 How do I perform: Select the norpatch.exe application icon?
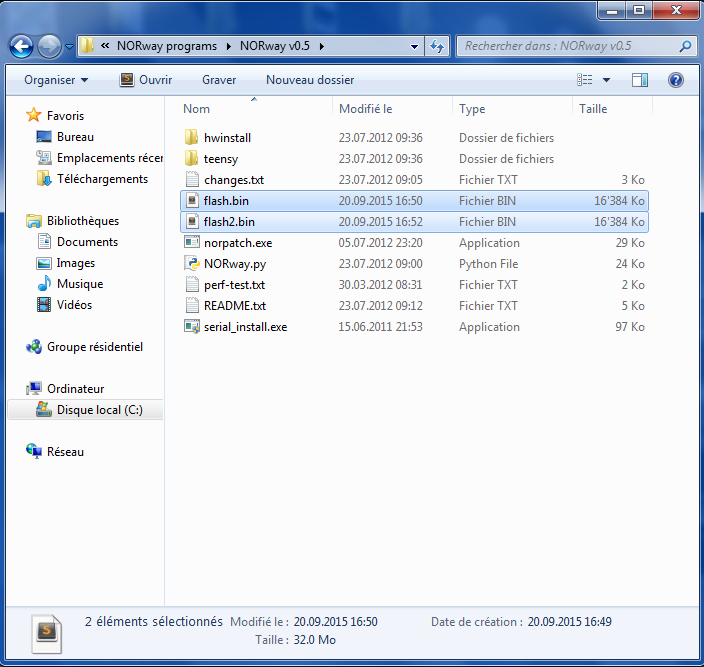[192, 242]
